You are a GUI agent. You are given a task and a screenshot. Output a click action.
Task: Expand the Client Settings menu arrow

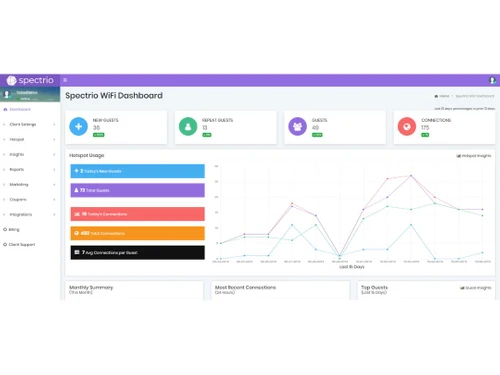[54, 124]
